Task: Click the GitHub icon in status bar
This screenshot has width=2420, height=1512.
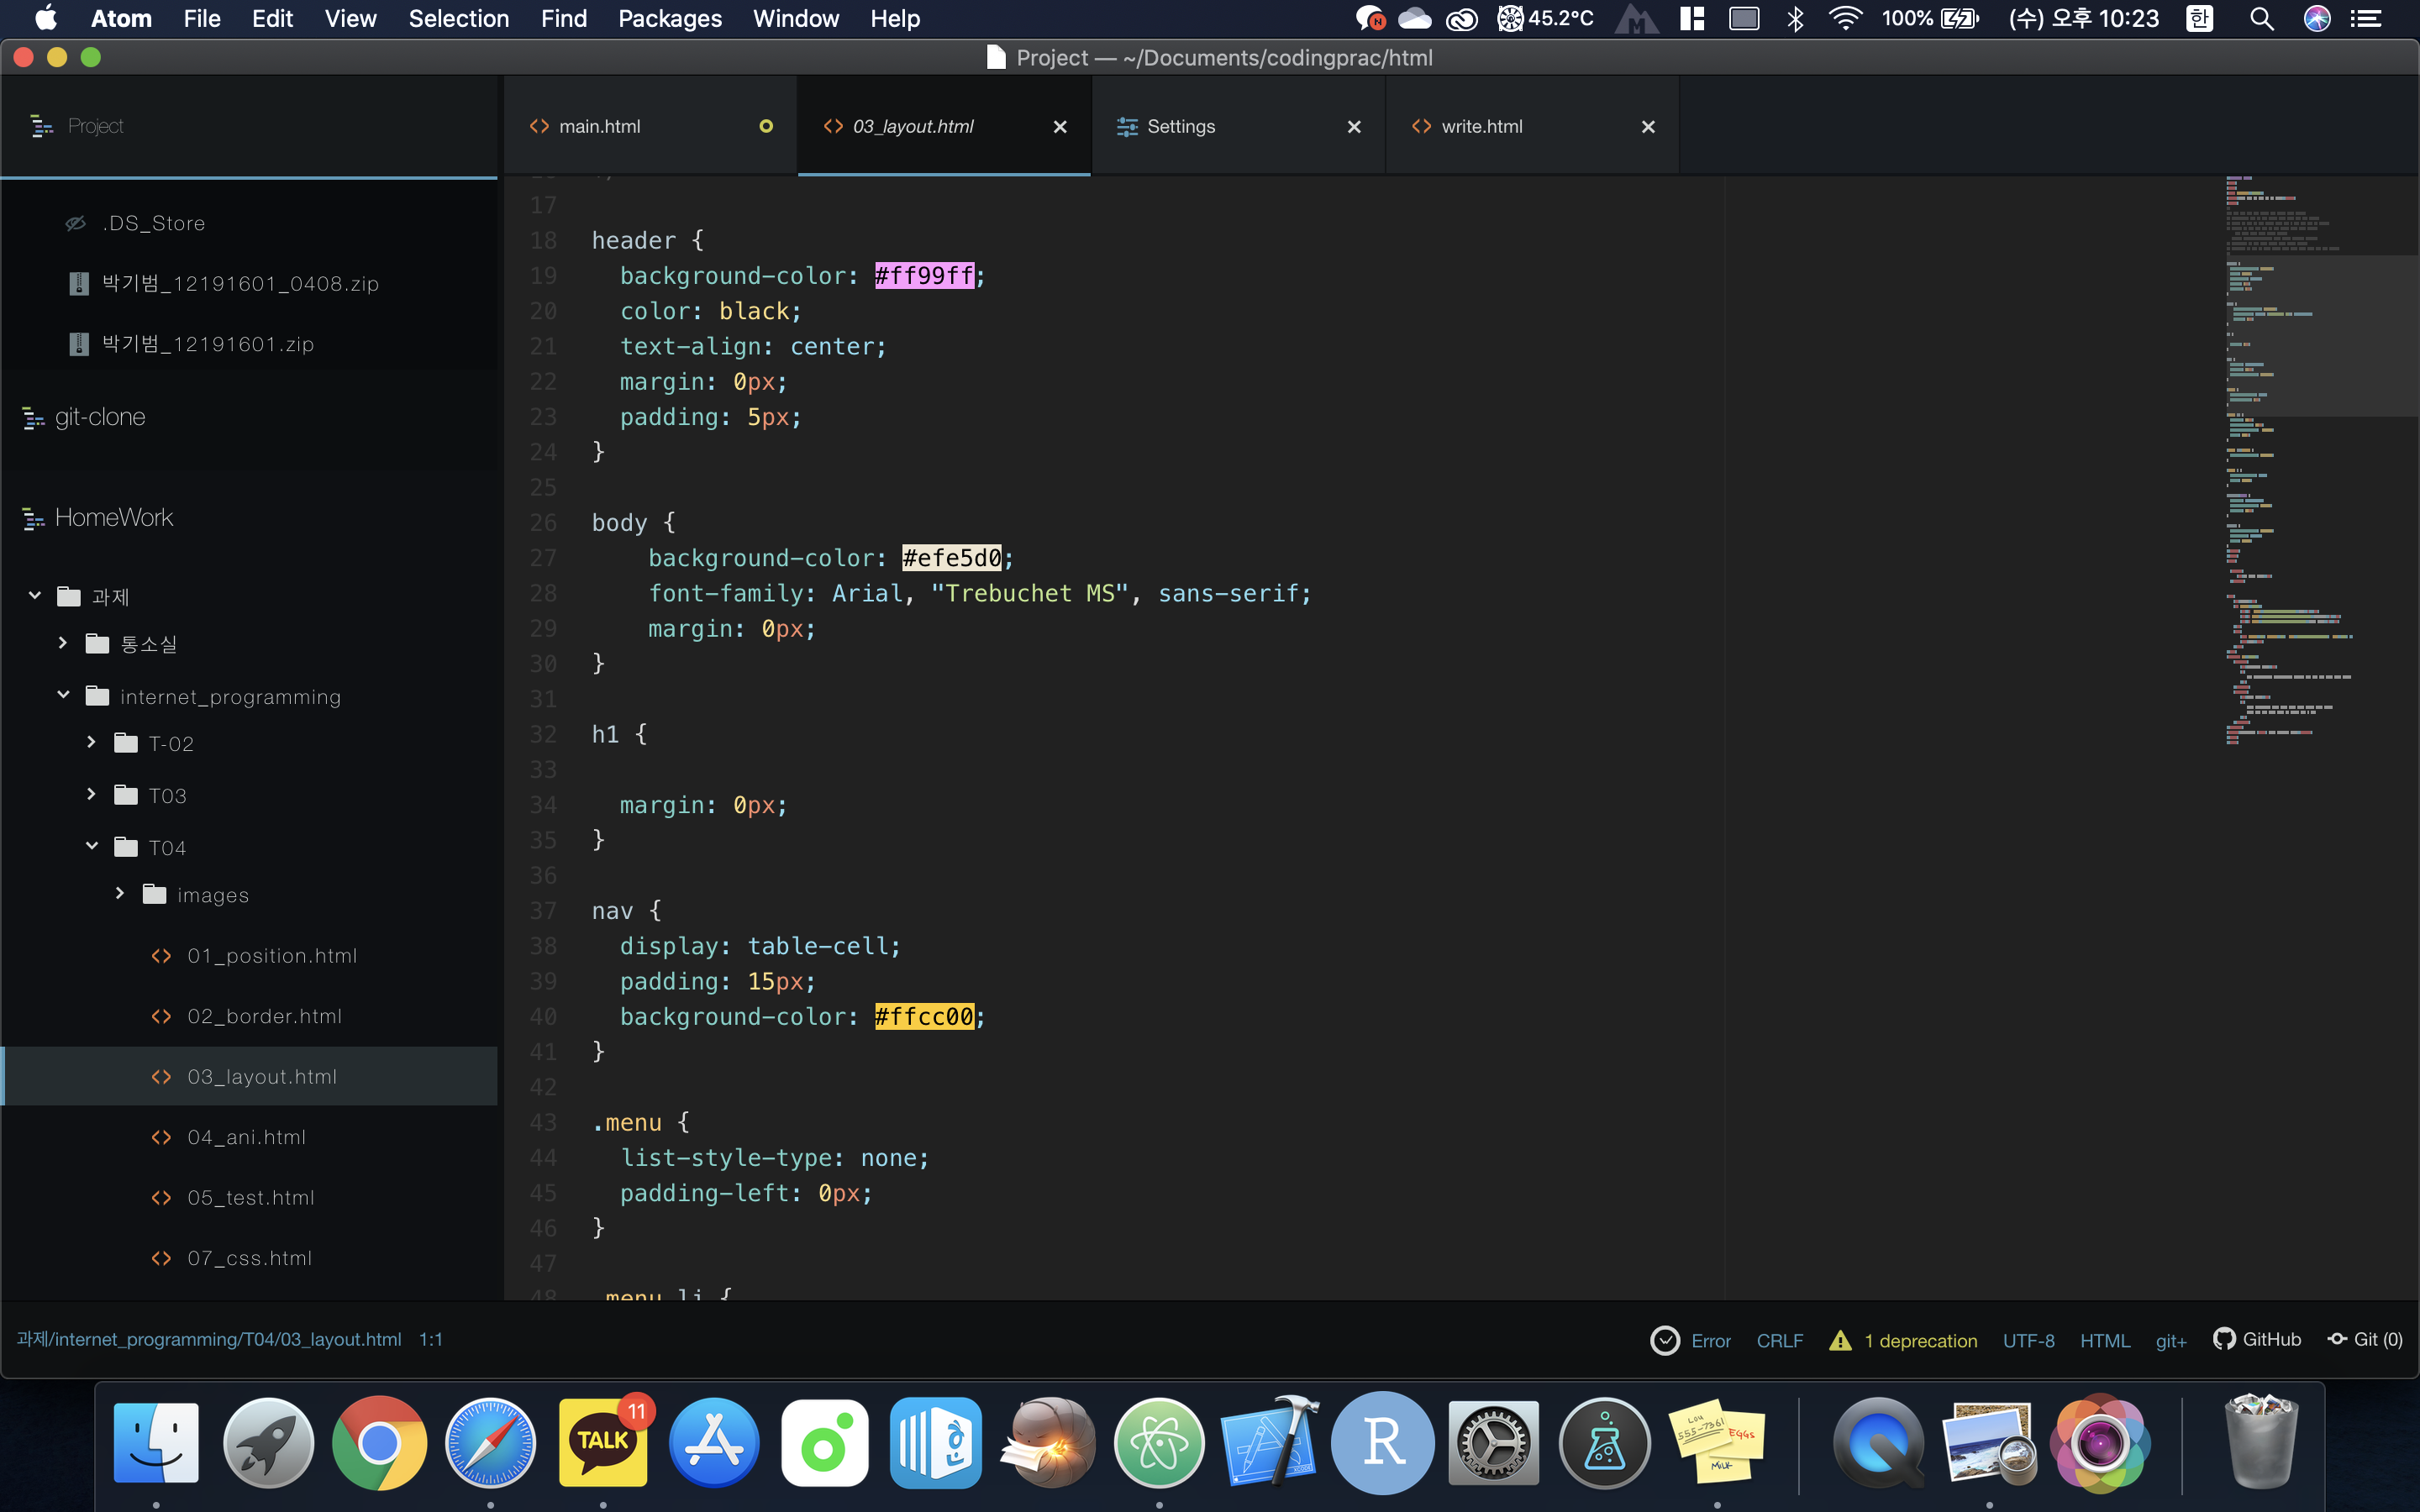Action: (x=2224, y=1339)
